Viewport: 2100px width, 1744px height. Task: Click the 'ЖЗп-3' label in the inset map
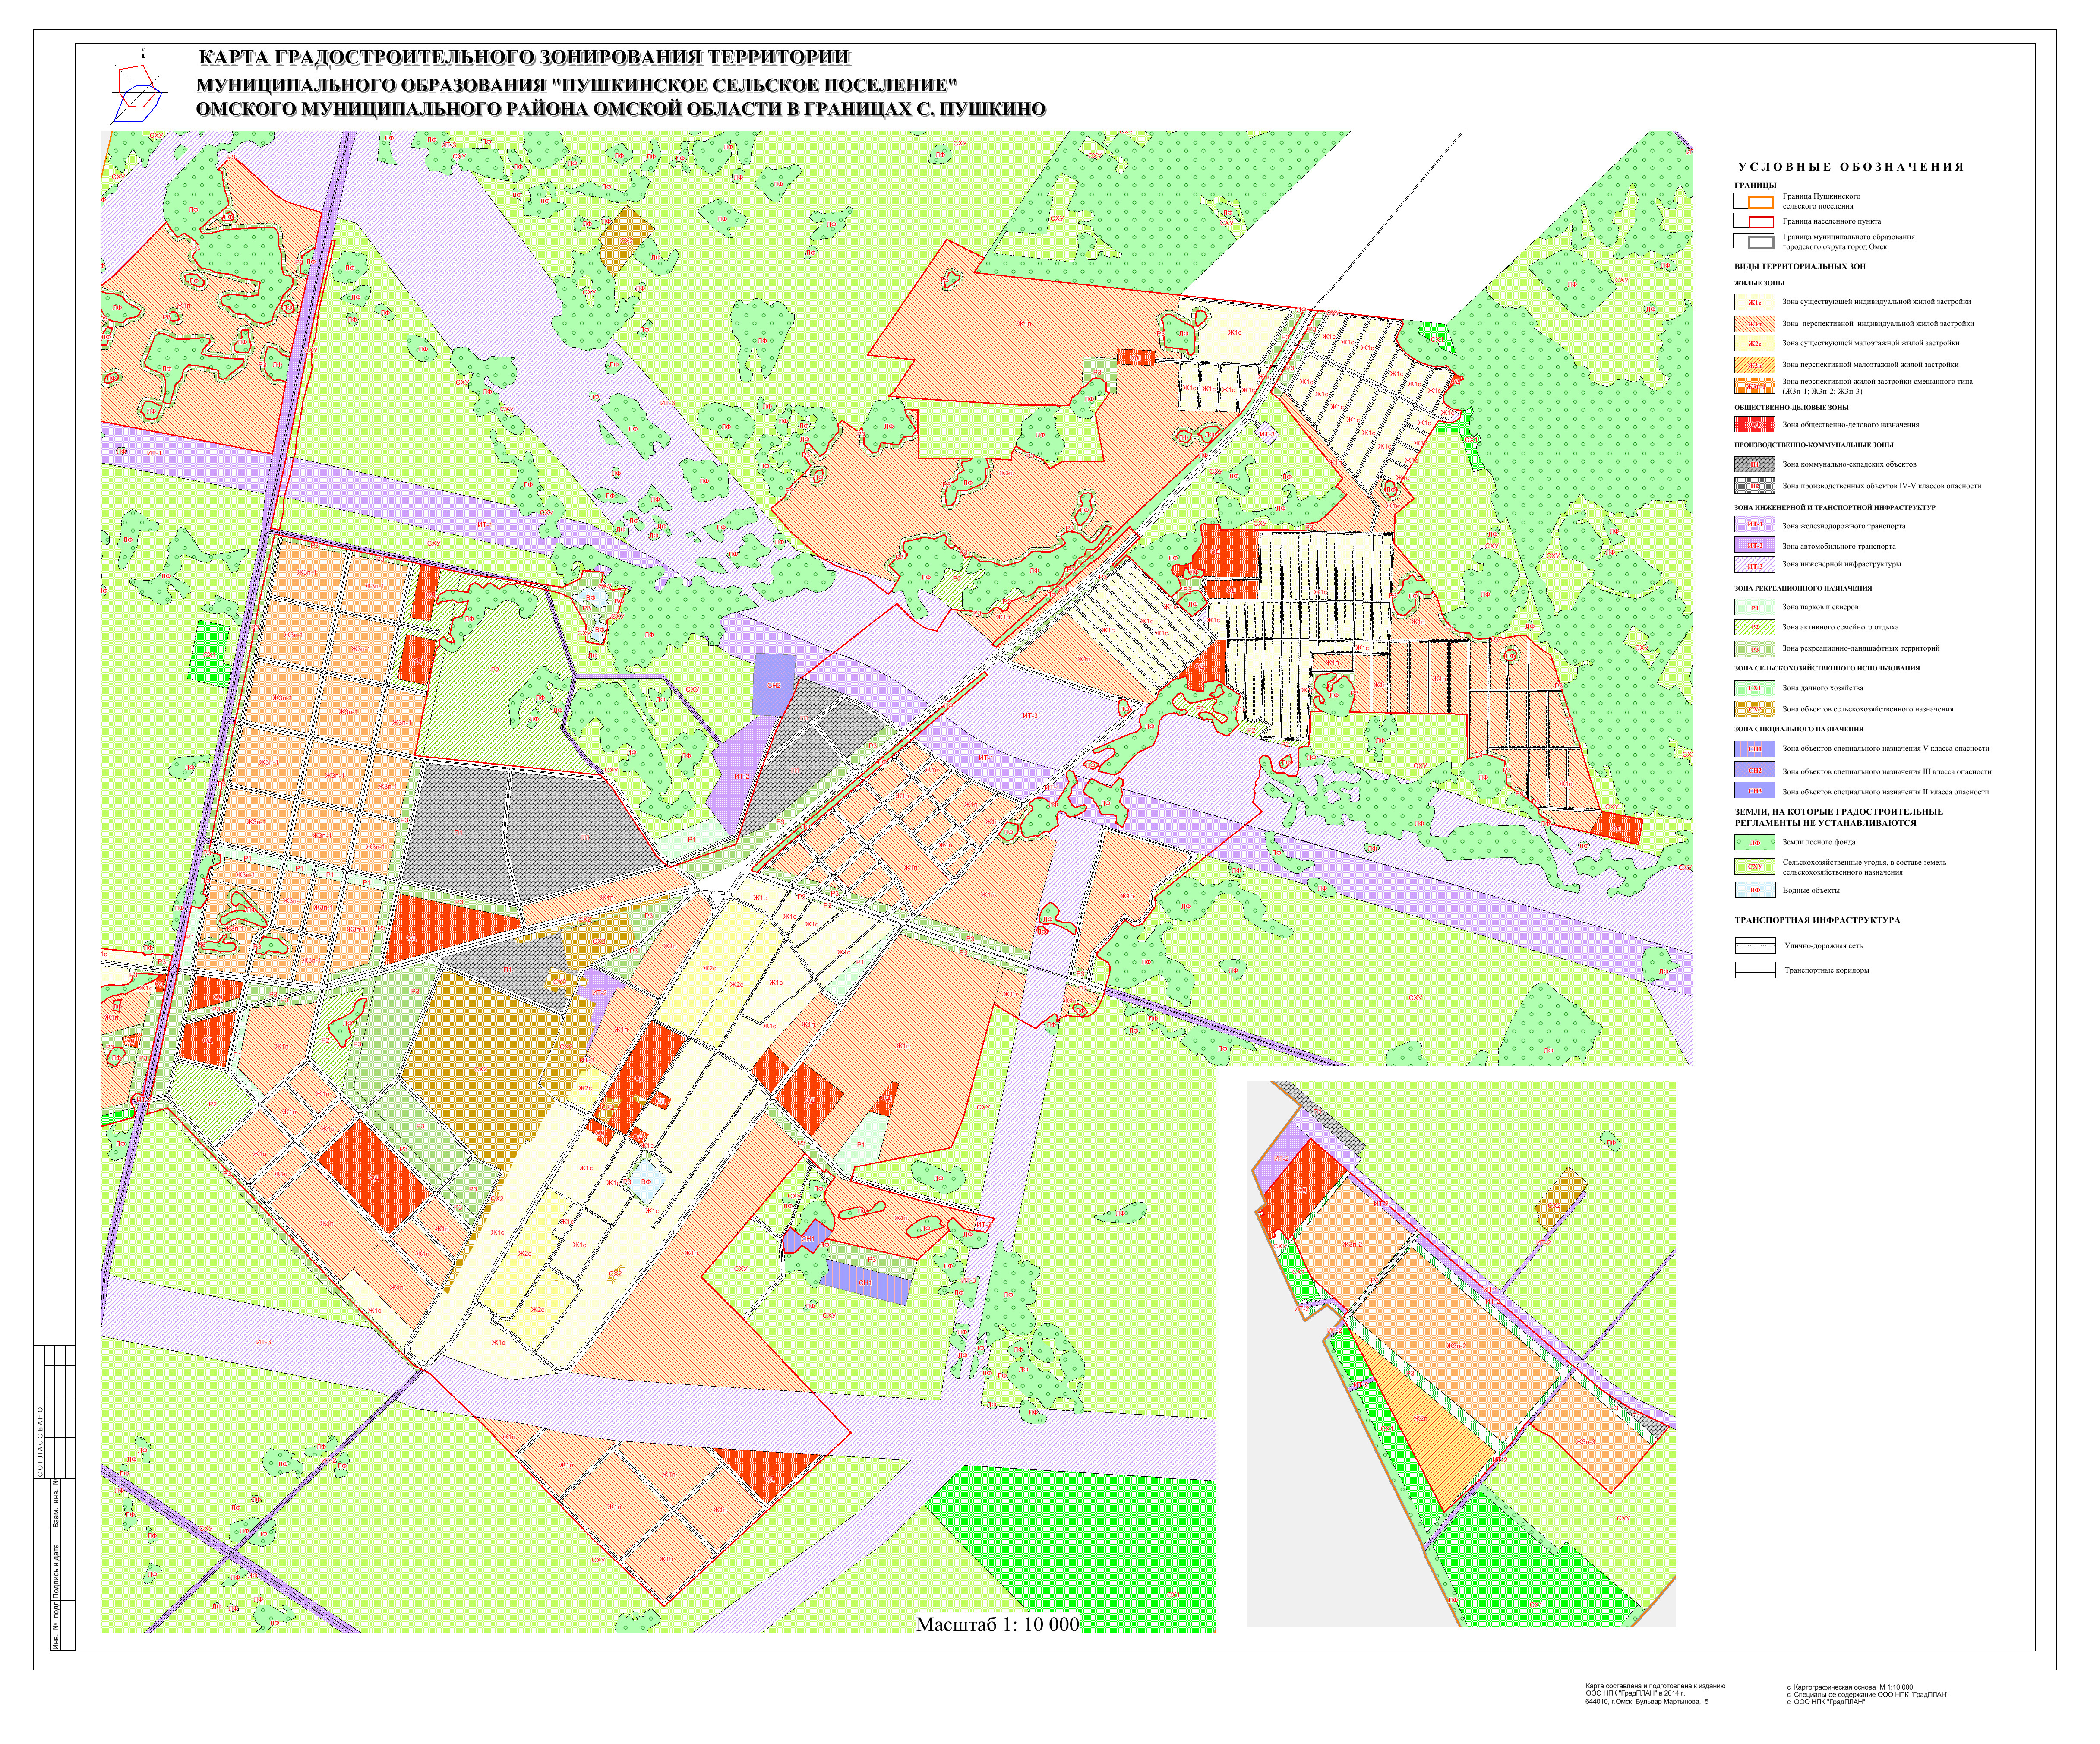click(1585, 1442)
